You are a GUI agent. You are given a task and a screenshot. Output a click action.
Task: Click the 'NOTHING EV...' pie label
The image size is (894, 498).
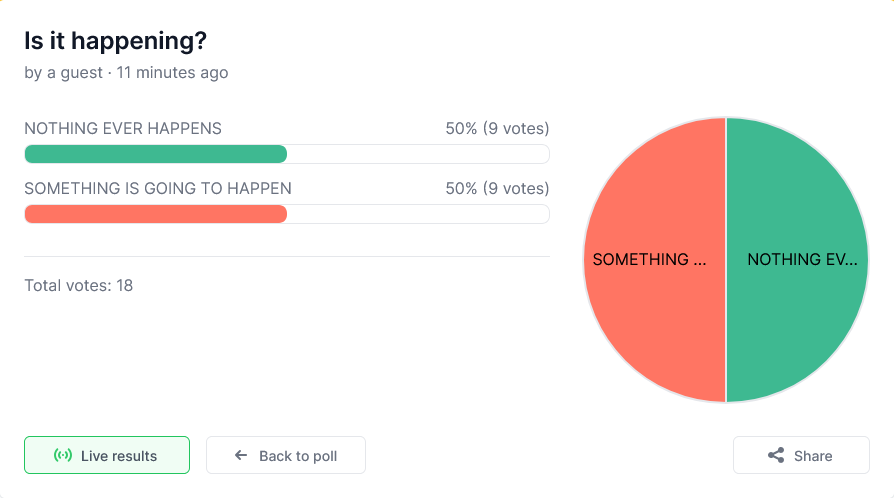tap(802, 260)
